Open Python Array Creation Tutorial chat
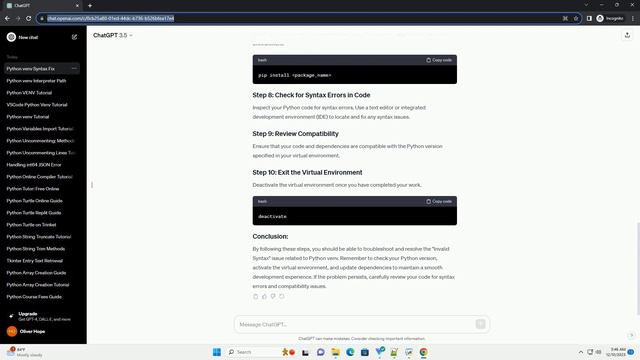 (42, 285)
